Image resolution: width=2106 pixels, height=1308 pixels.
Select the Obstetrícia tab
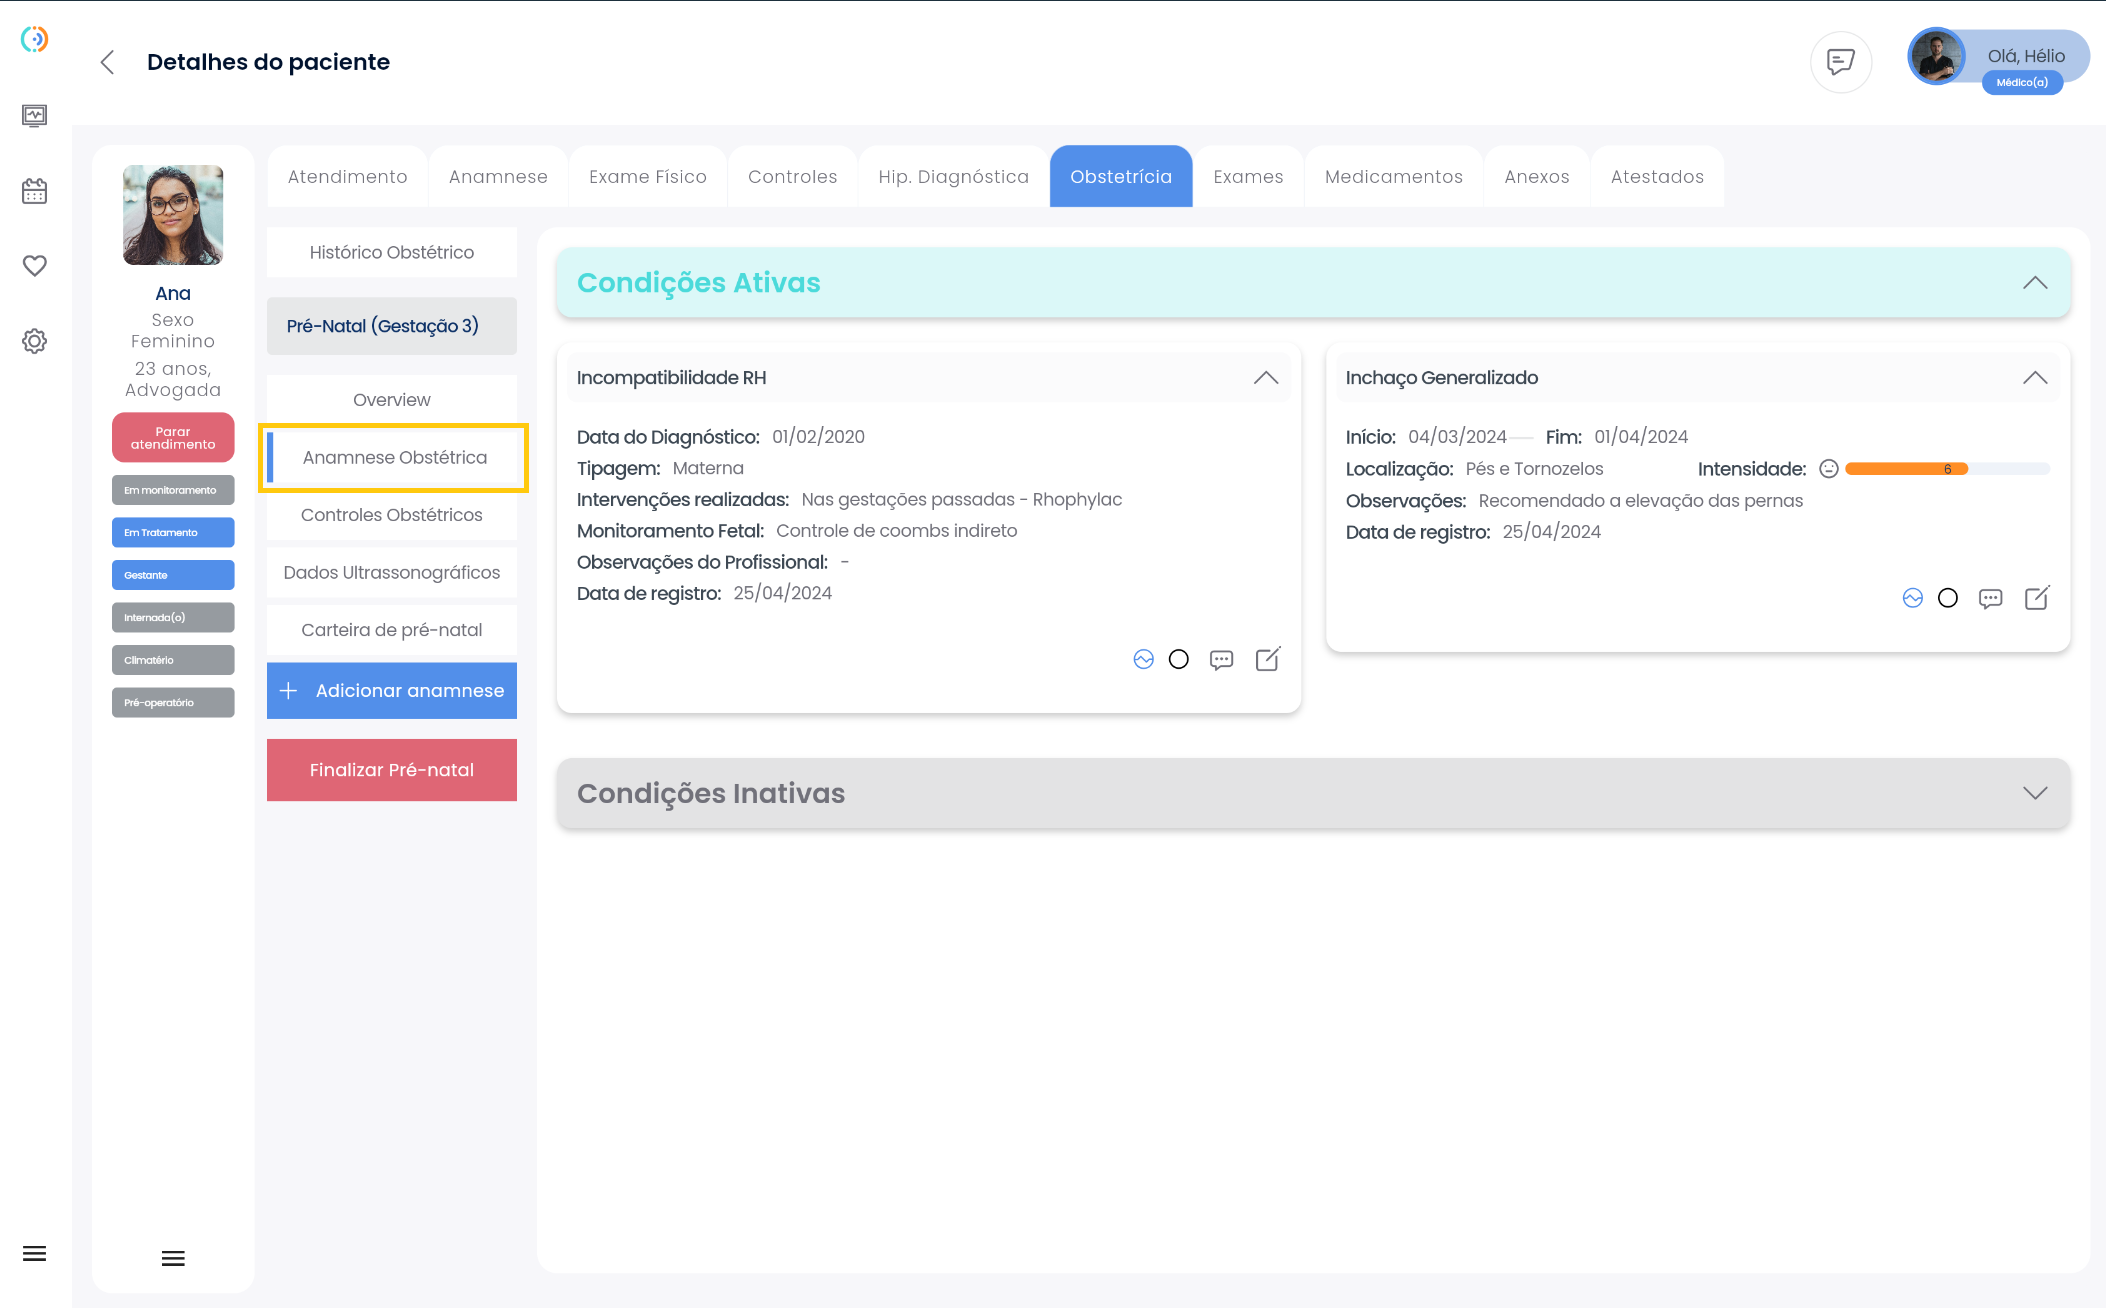[x=1121, y=177]
